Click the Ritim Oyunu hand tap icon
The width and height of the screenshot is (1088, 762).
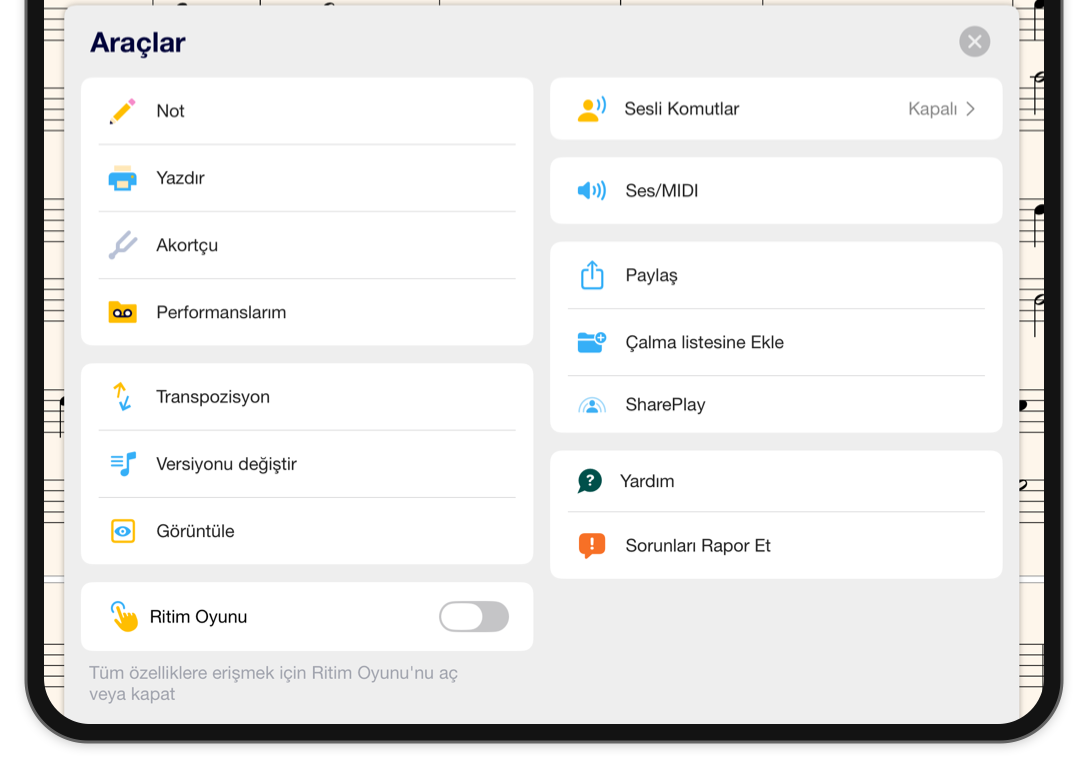pyautogui.click(x=124, y=616)
